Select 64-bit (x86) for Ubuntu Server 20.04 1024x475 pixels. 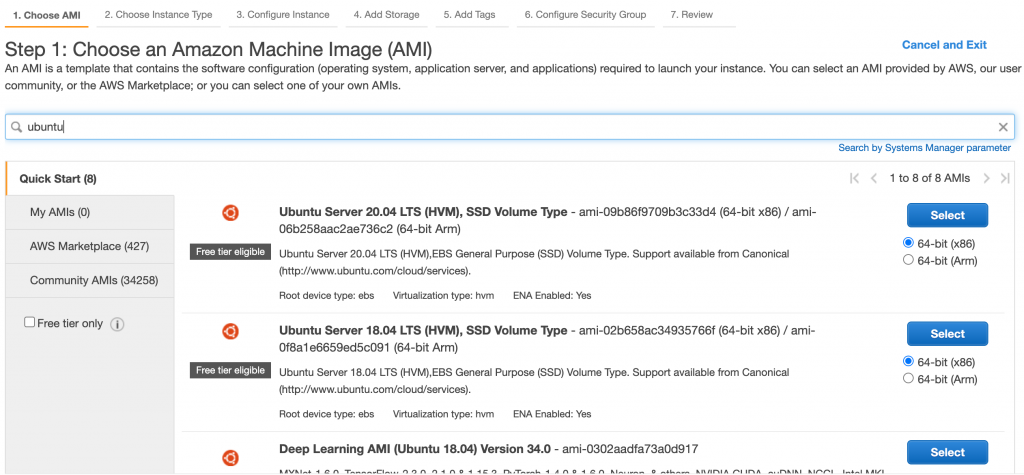908,242
